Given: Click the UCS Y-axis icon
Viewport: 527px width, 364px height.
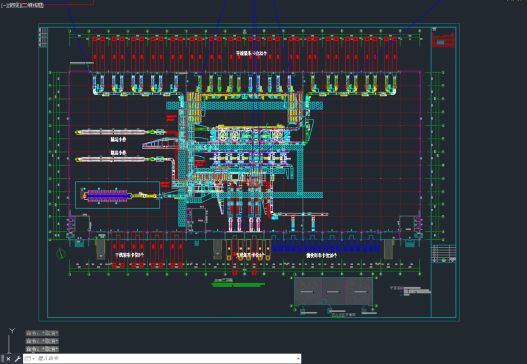Looking at the screenshot, I should [x=12, y=331].
